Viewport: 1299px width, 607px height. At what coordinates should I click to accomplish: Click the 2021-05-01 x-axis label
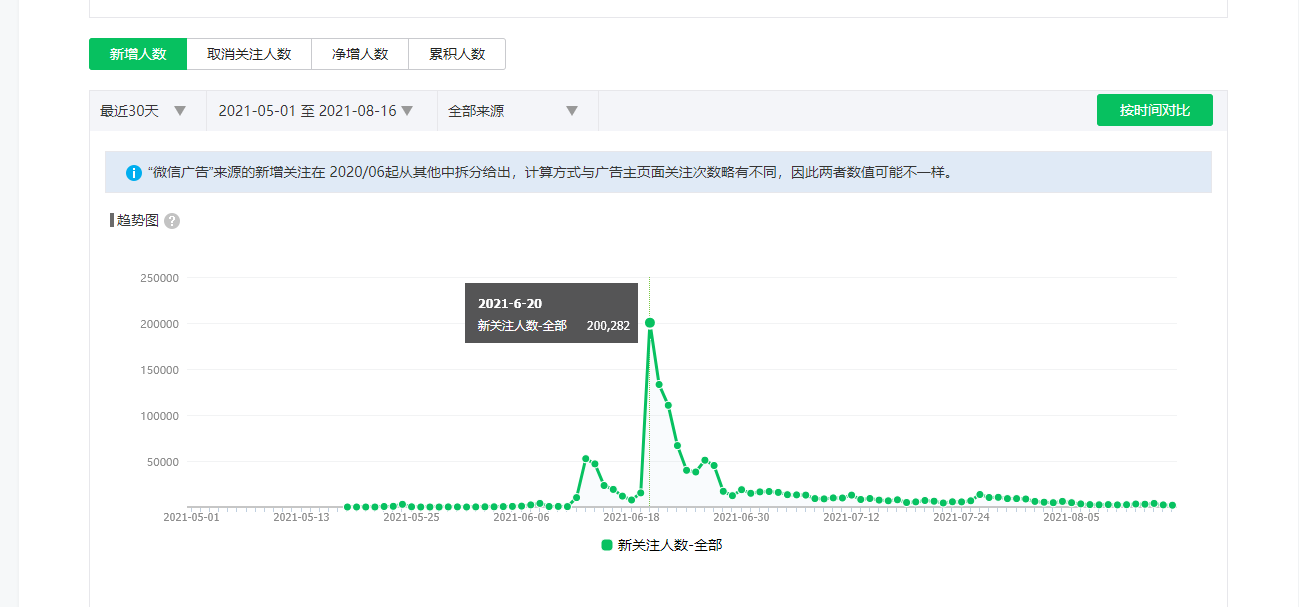pos(191,518)
